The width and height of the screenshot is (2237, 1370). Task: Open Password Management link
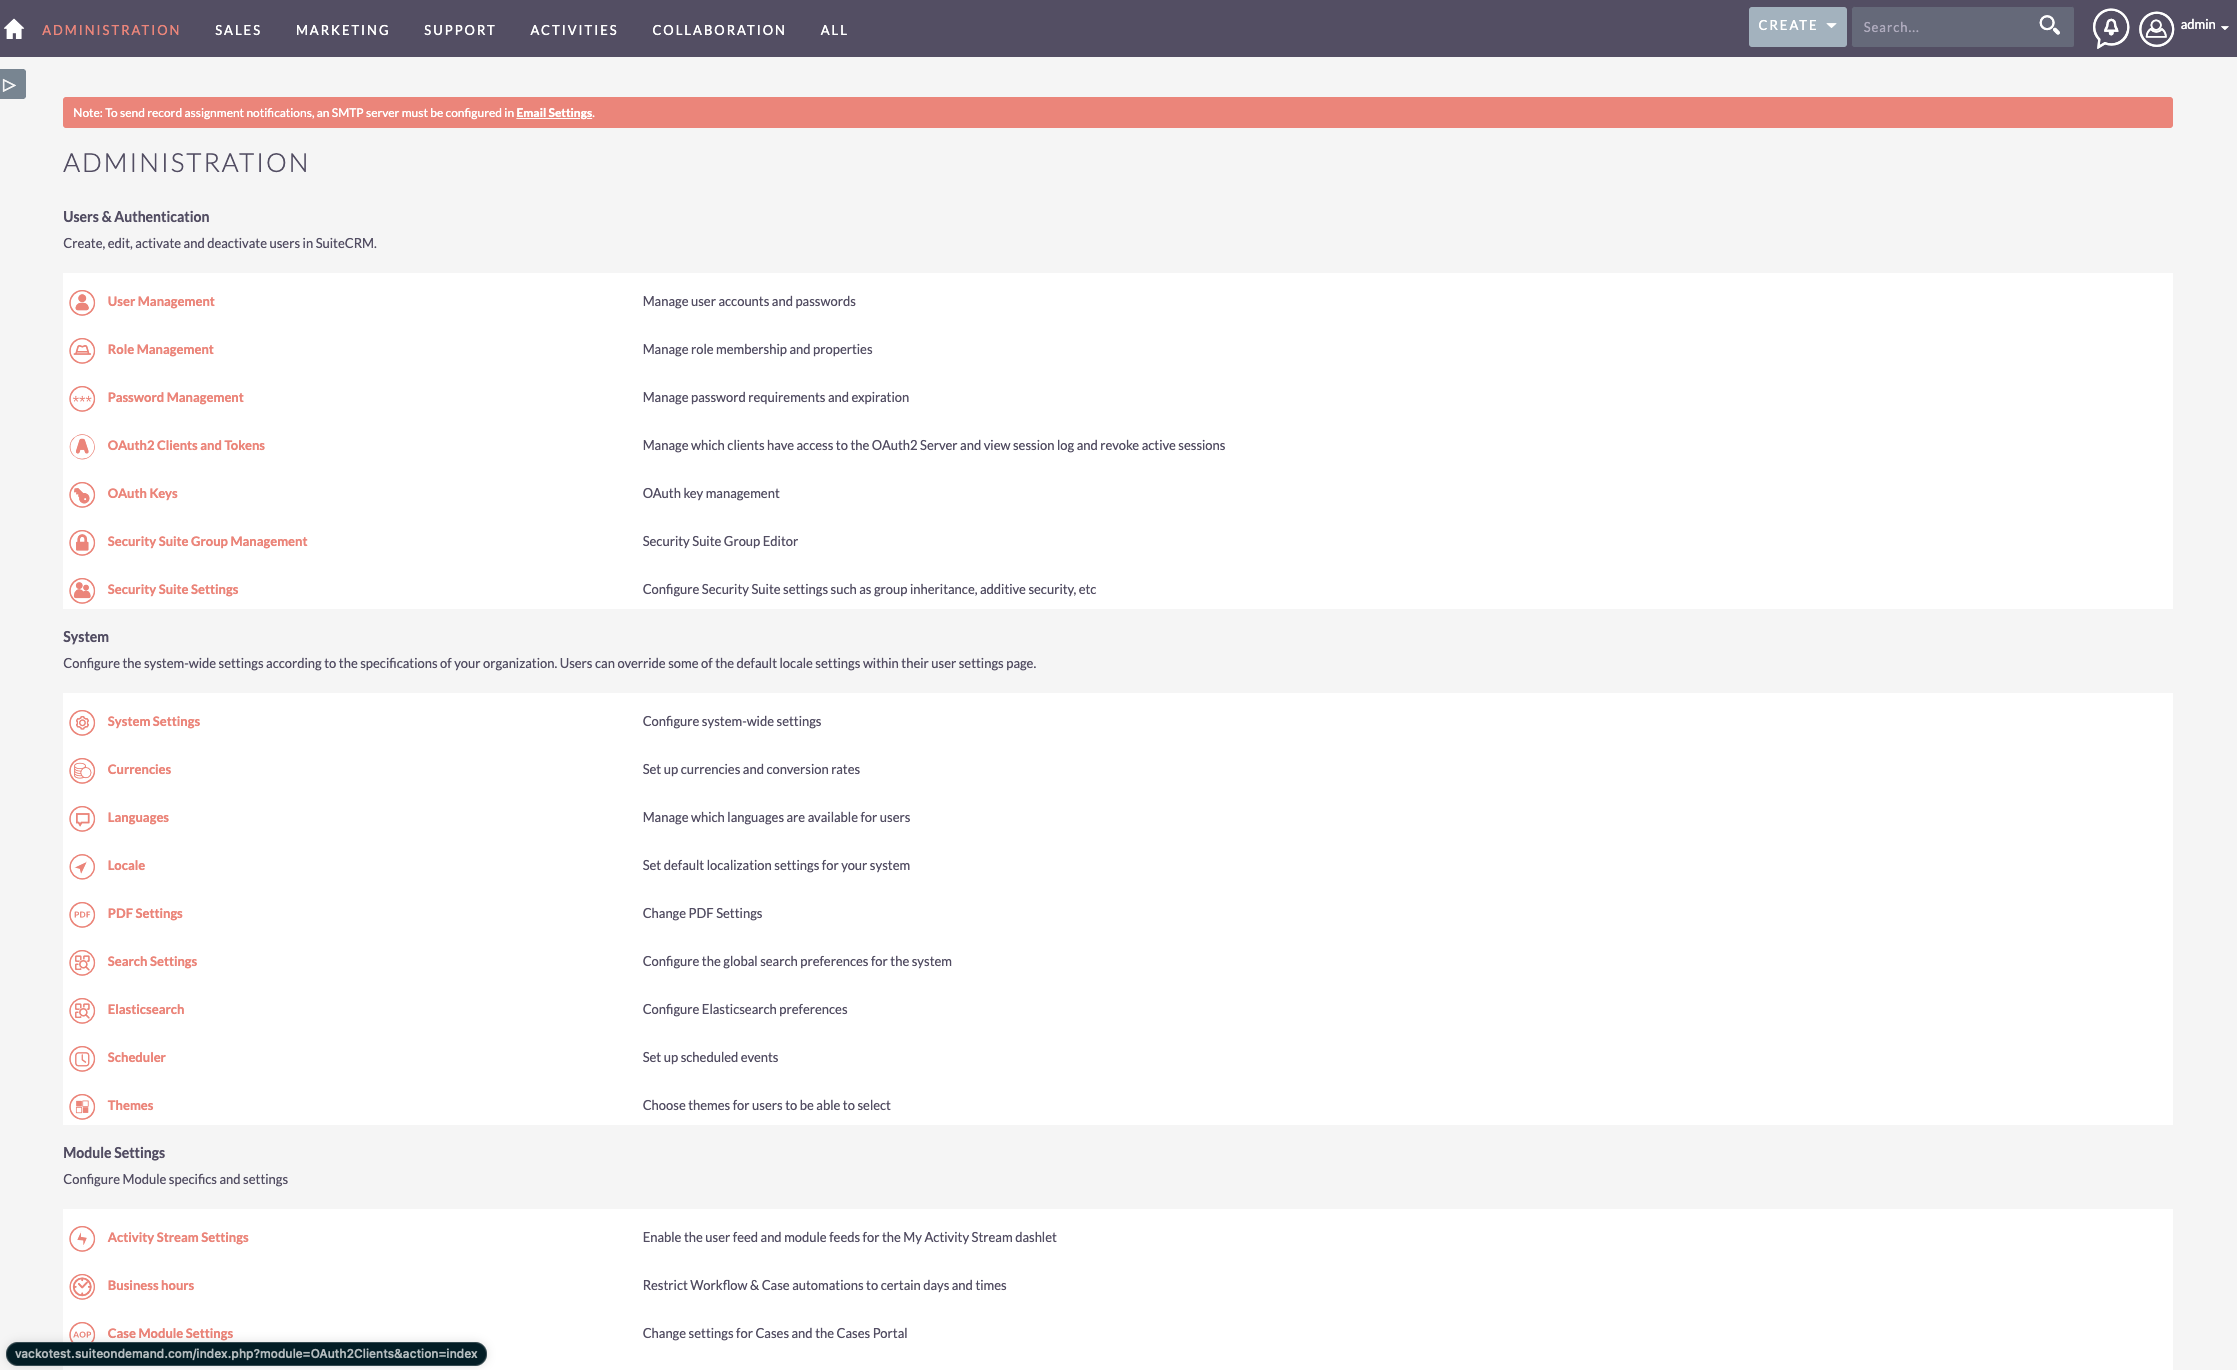pyautogui.click(x=175, y=397)
